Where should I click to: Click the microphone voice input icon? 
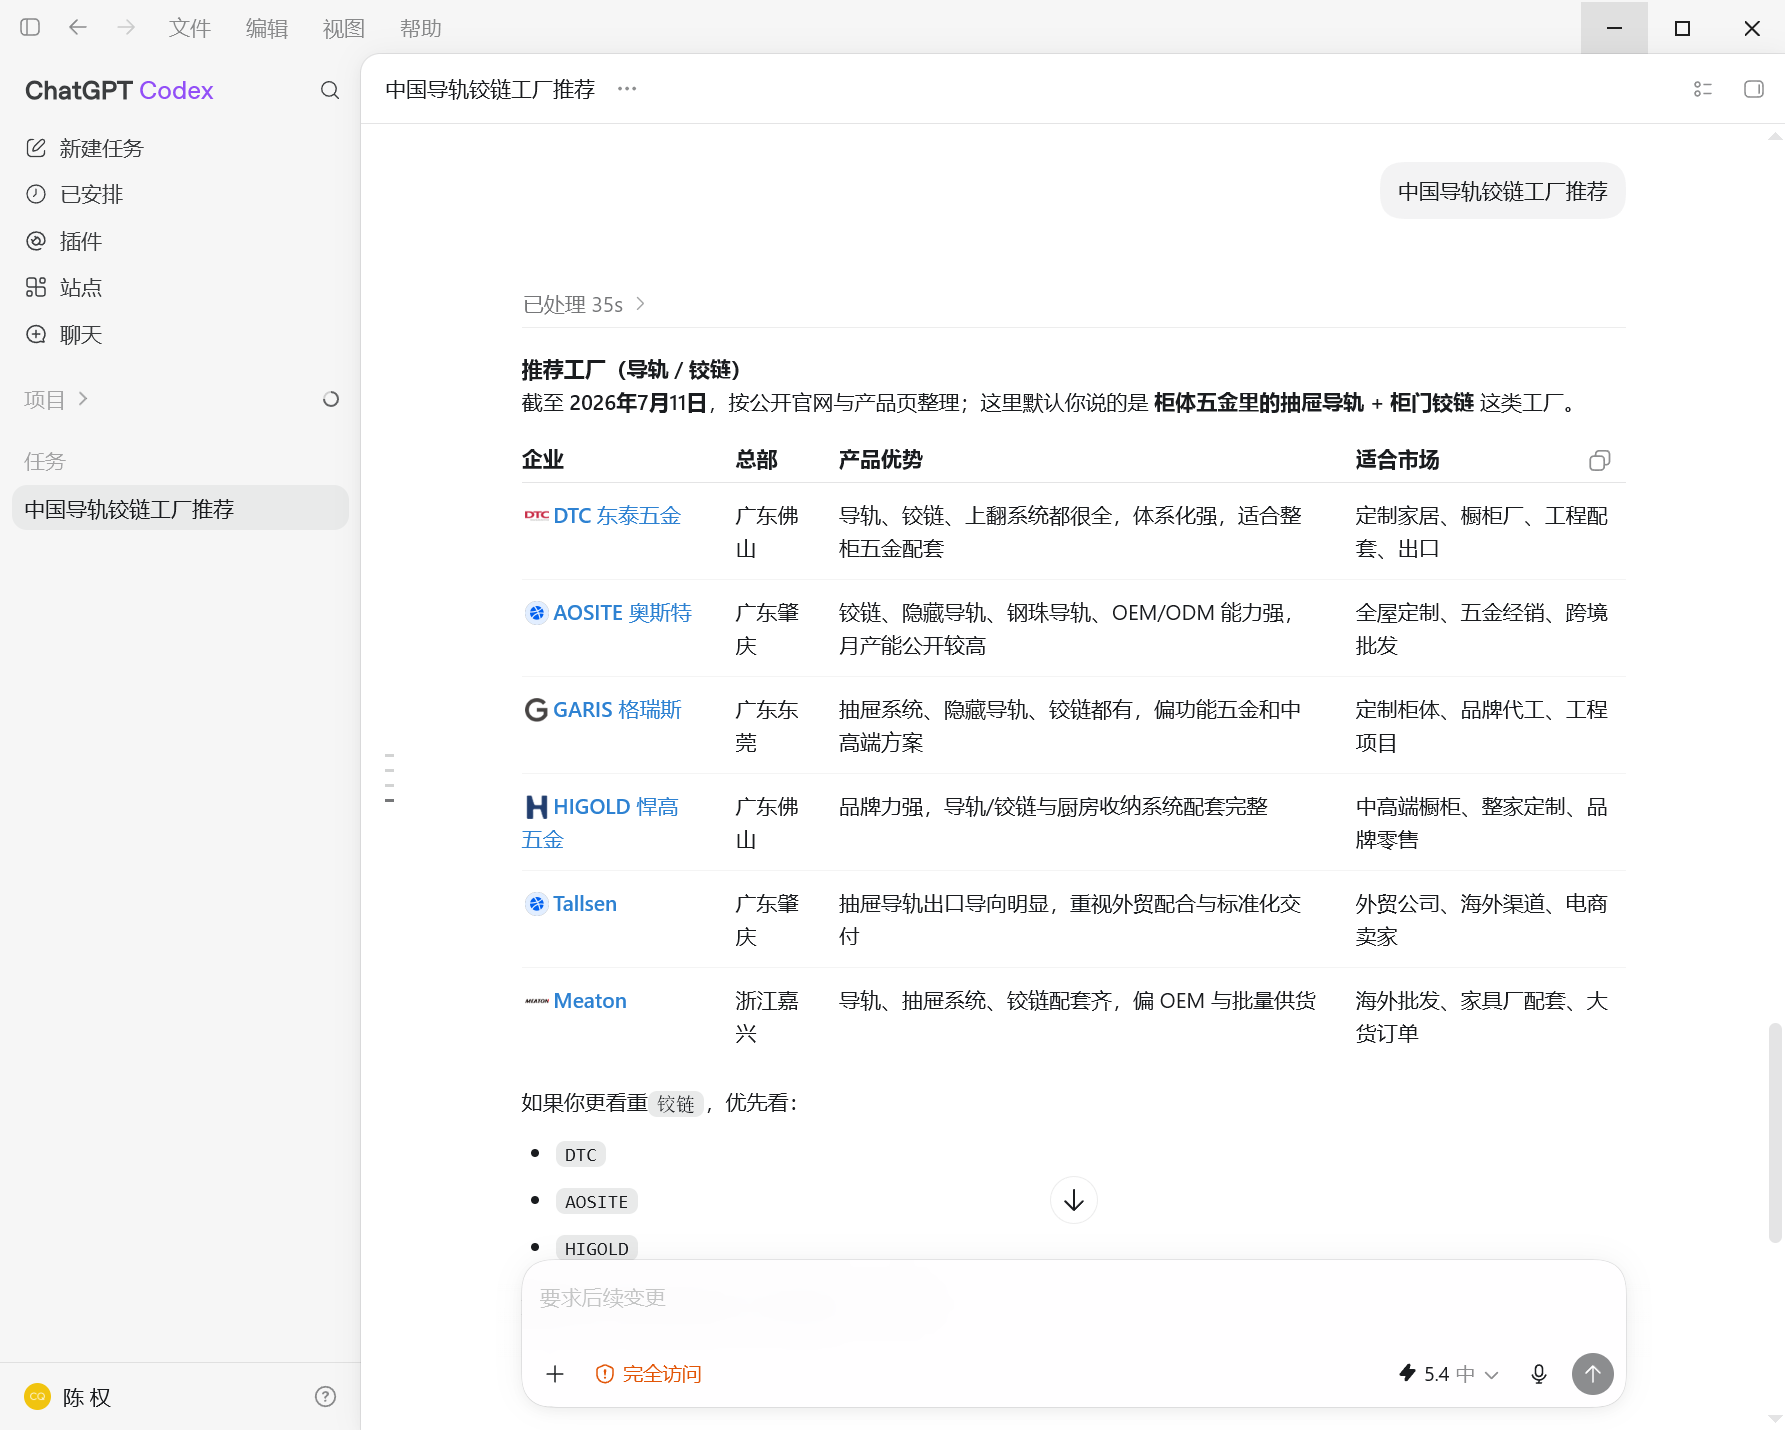(x=1539, y=1374)
